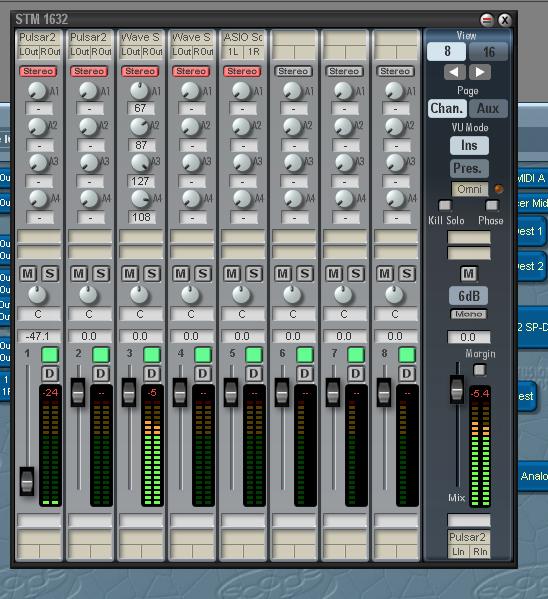This screenshot has width=548, height=599.
Task: Click the D button on channel 5
Action: coord(254,374)
